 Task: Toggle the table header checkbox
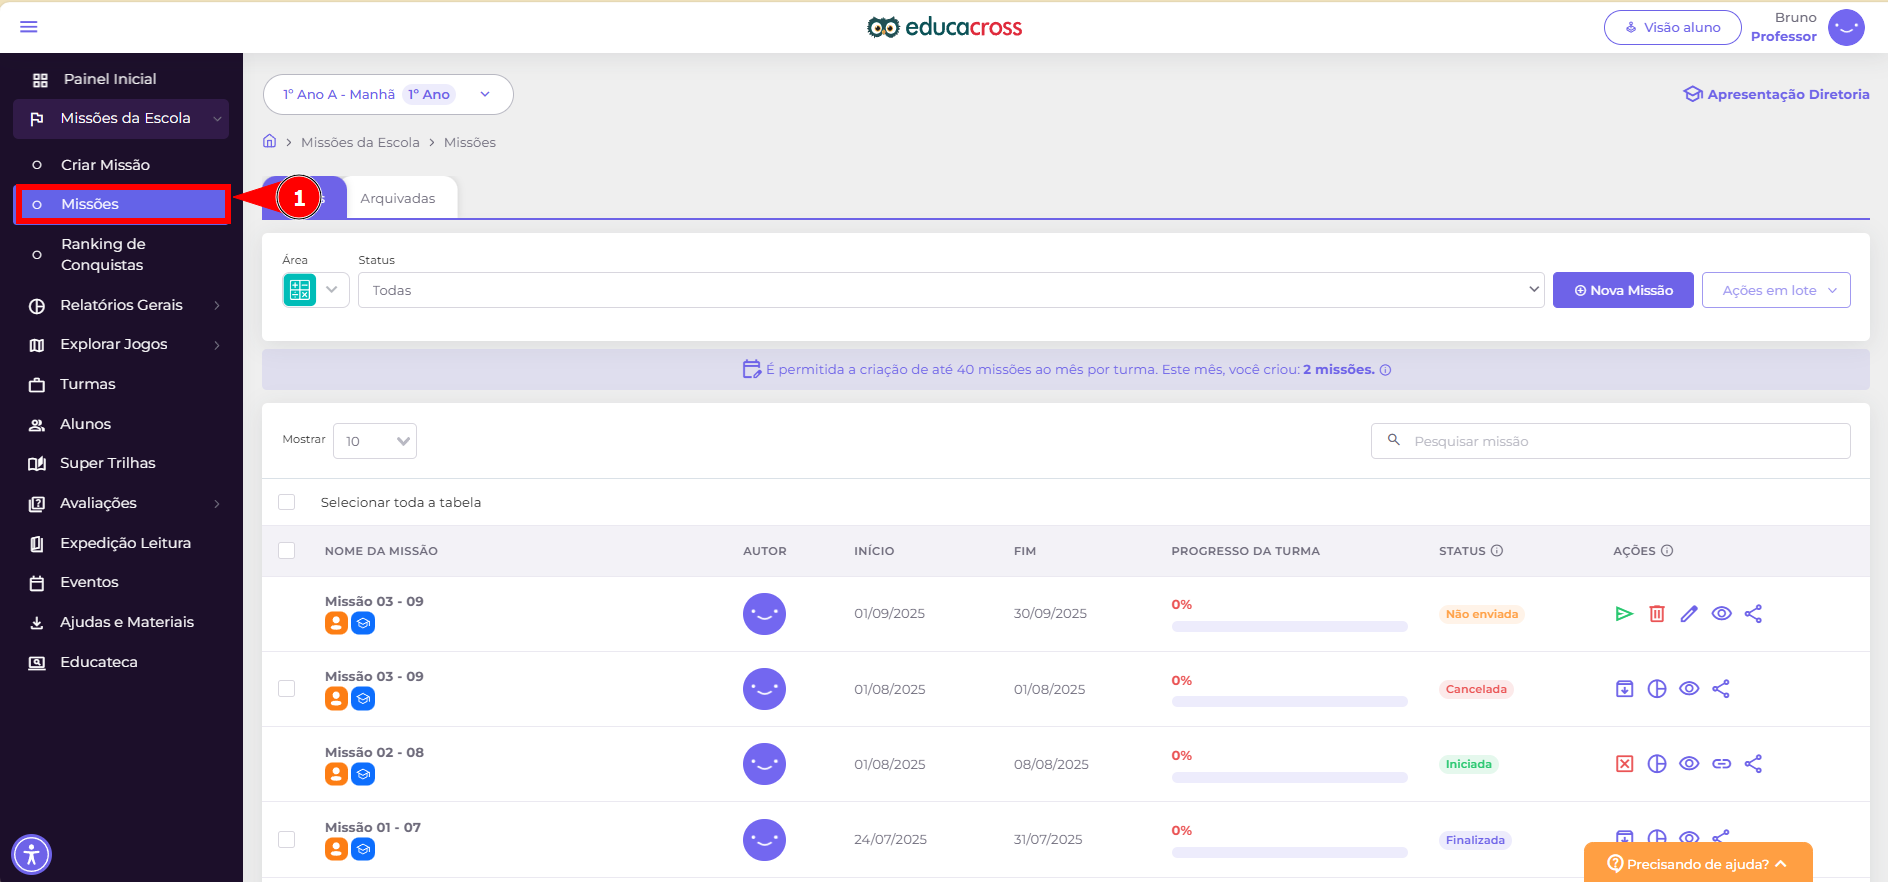287,551
